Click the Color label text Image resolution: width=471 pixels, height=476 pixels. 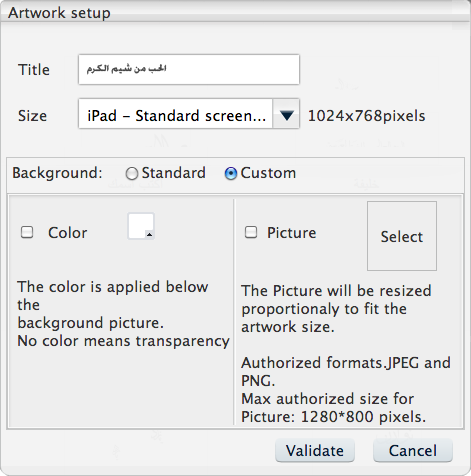pos(68,233)
